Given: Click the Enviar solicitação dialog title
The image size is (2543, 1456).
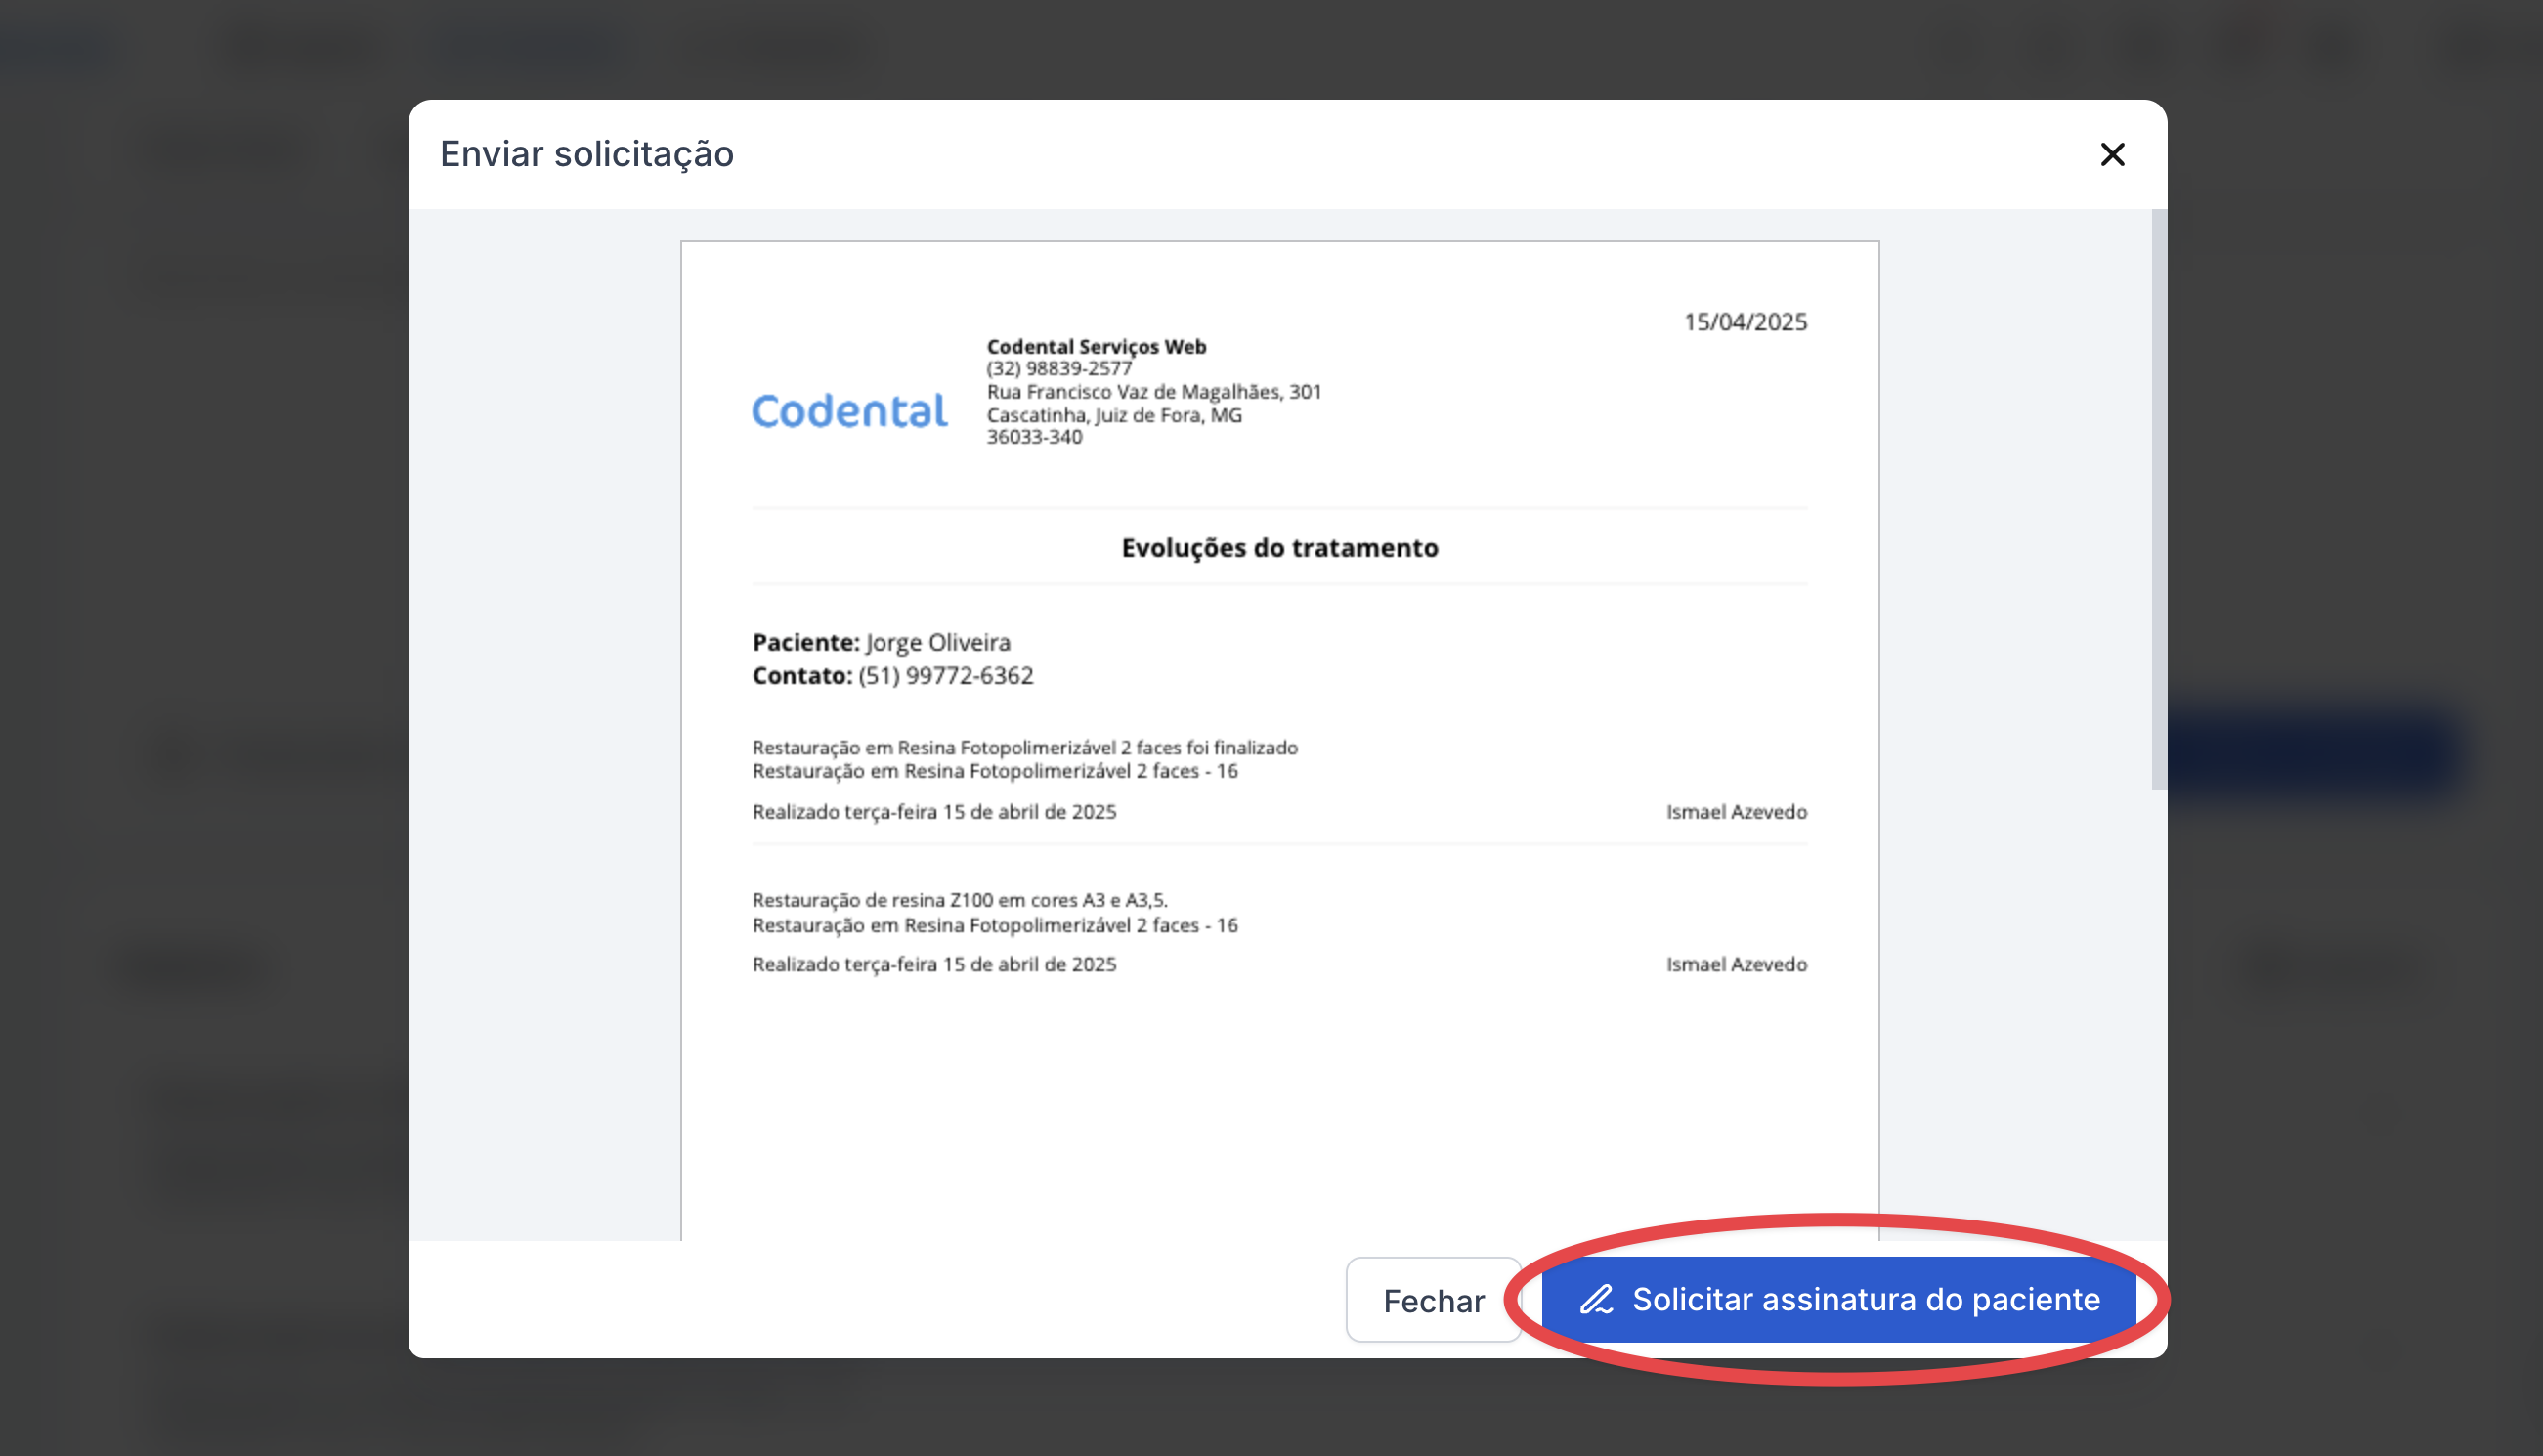Looking at the screenshot, I should tap(586, 154).
